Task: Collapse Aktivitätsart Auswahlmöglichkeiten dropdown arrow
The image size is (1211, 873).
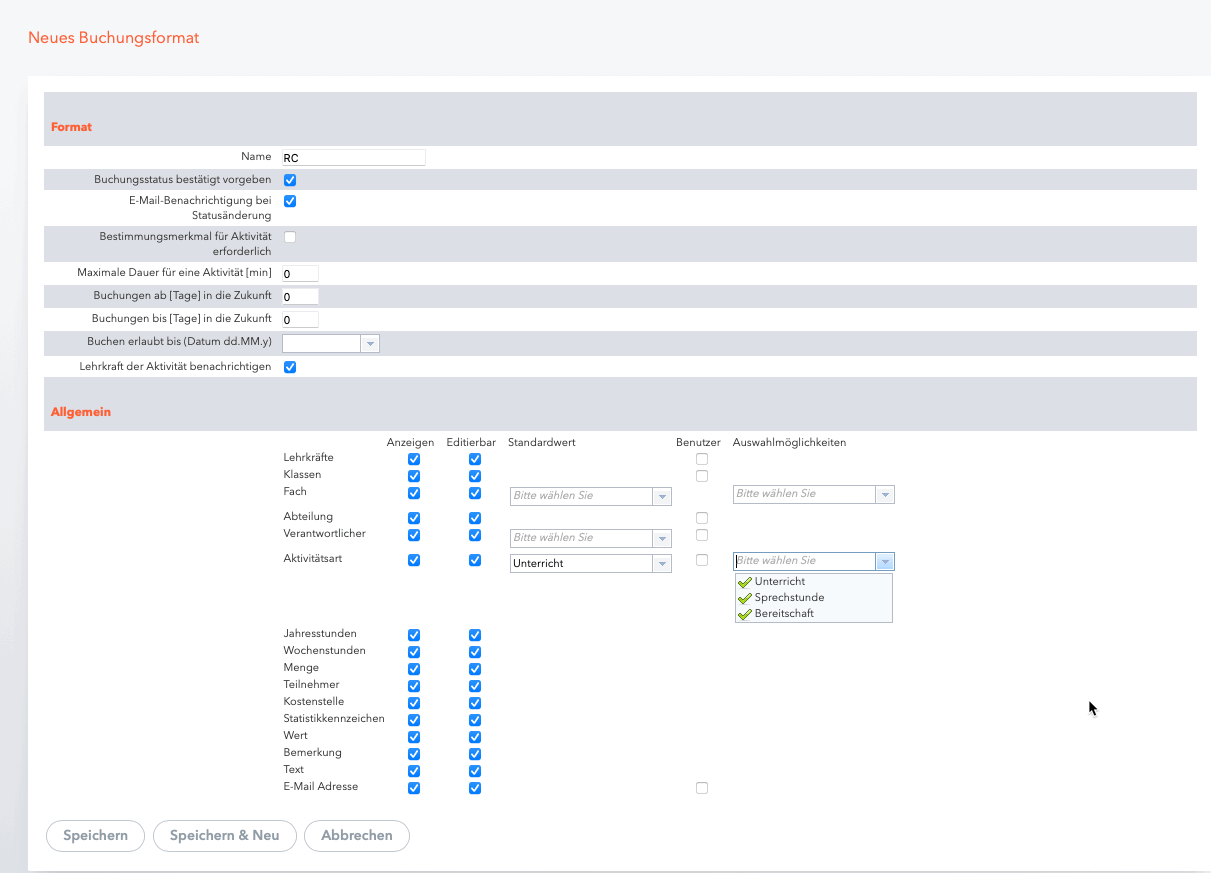Action: point(885,562)
